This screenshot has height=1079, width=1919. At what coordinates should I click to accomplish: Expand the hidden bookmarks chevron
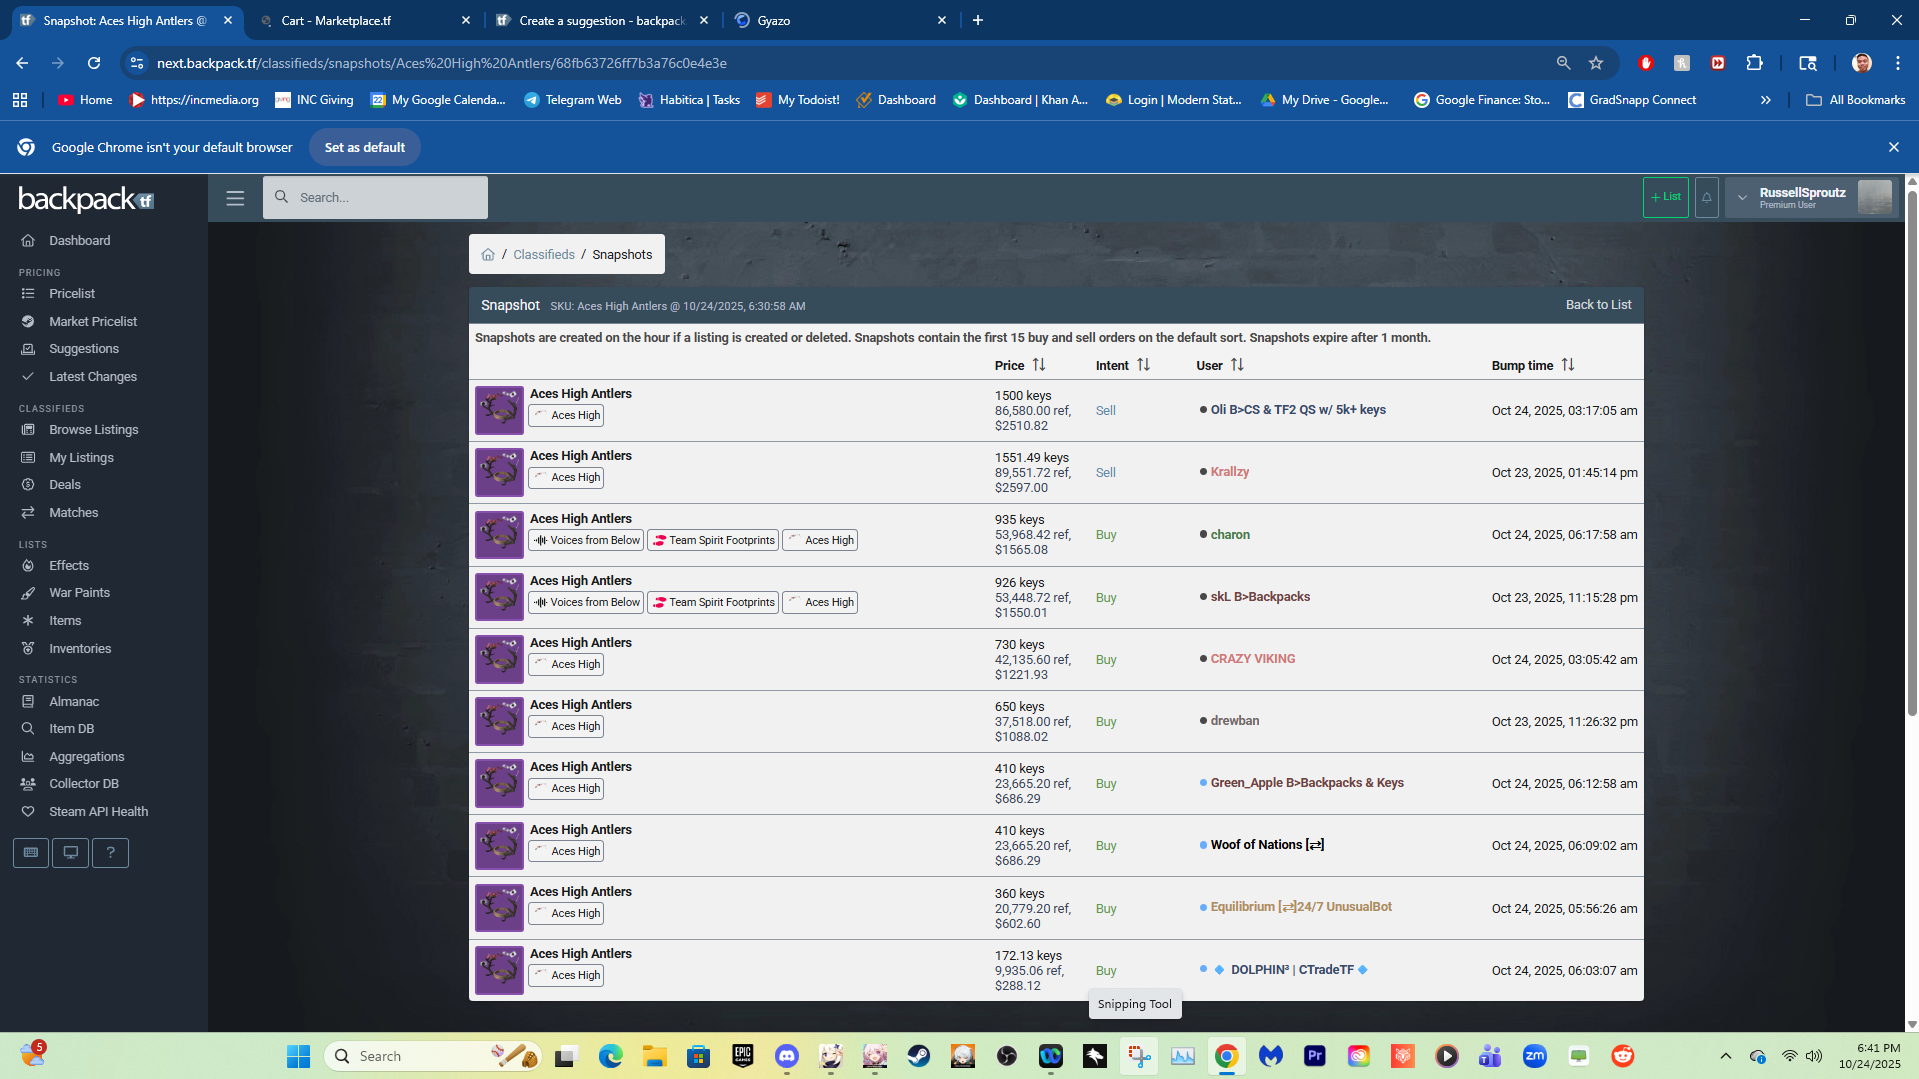pyautogui.click(x=1766, y=100)
